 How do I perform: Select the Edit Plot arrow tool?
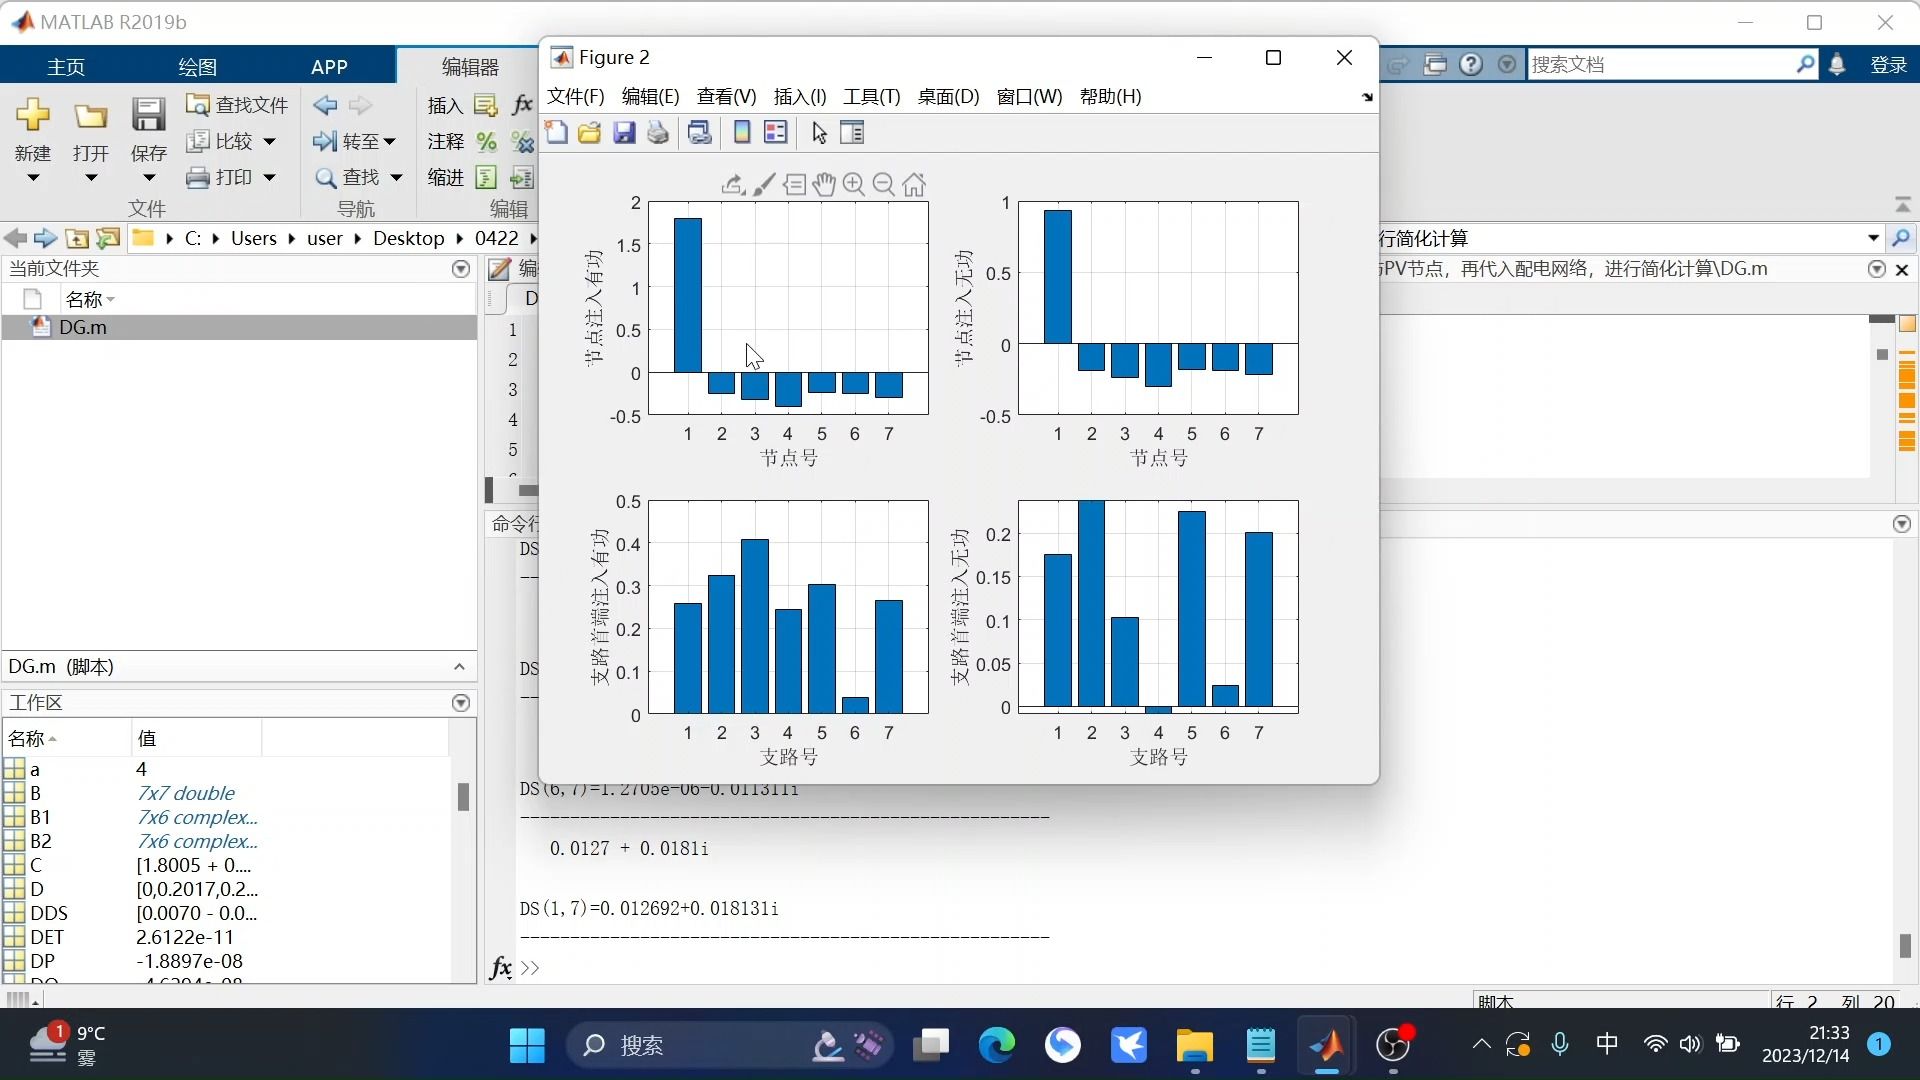point(819,133)
